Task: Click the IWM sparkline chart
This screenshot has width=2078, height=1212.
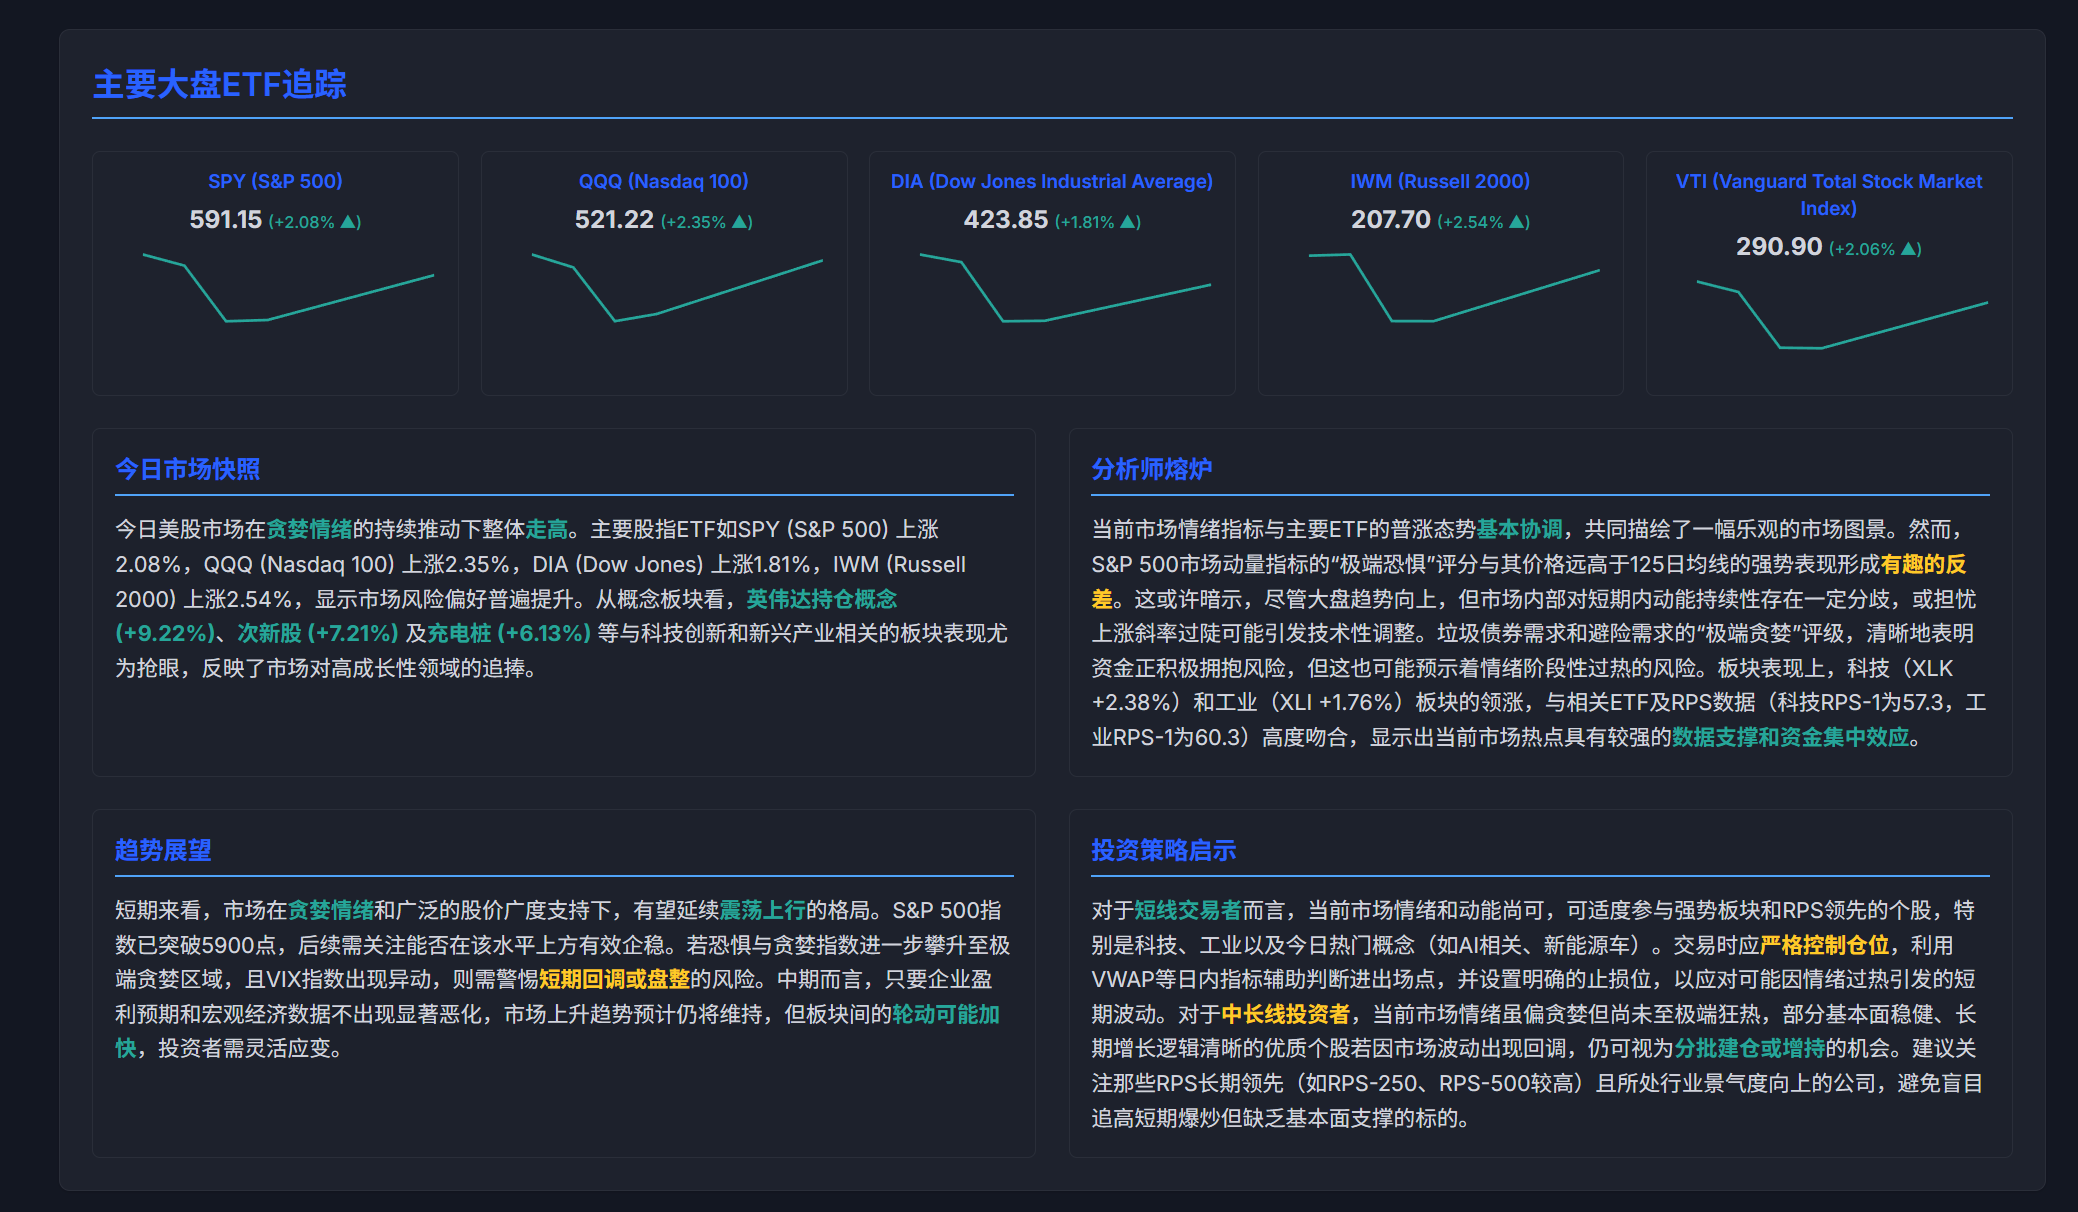Action: pyautogui.click(x=1454, y=288)
